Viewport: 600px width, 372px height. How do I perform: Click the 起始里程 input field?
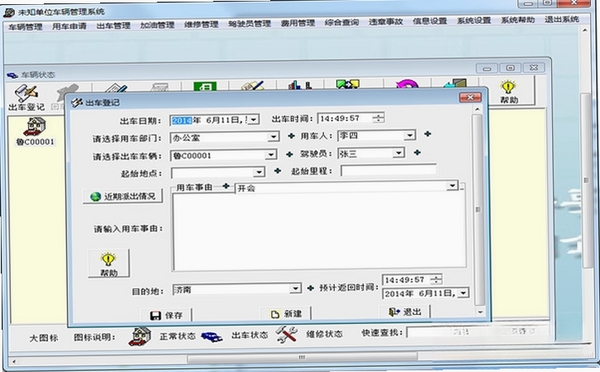tap(388, 170)
